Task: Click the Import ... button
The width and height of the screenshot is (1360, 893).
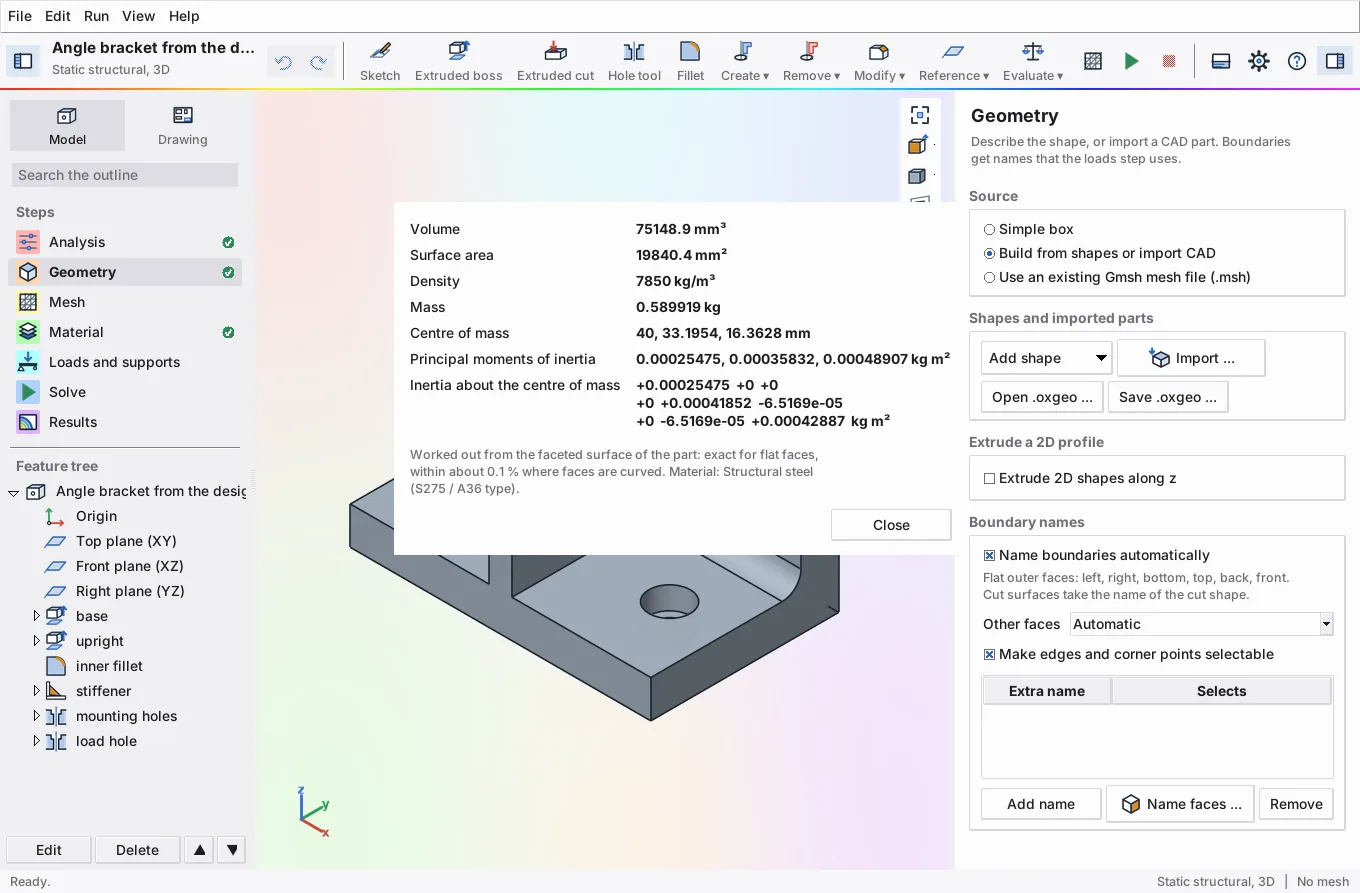Action: point(1191,358)
